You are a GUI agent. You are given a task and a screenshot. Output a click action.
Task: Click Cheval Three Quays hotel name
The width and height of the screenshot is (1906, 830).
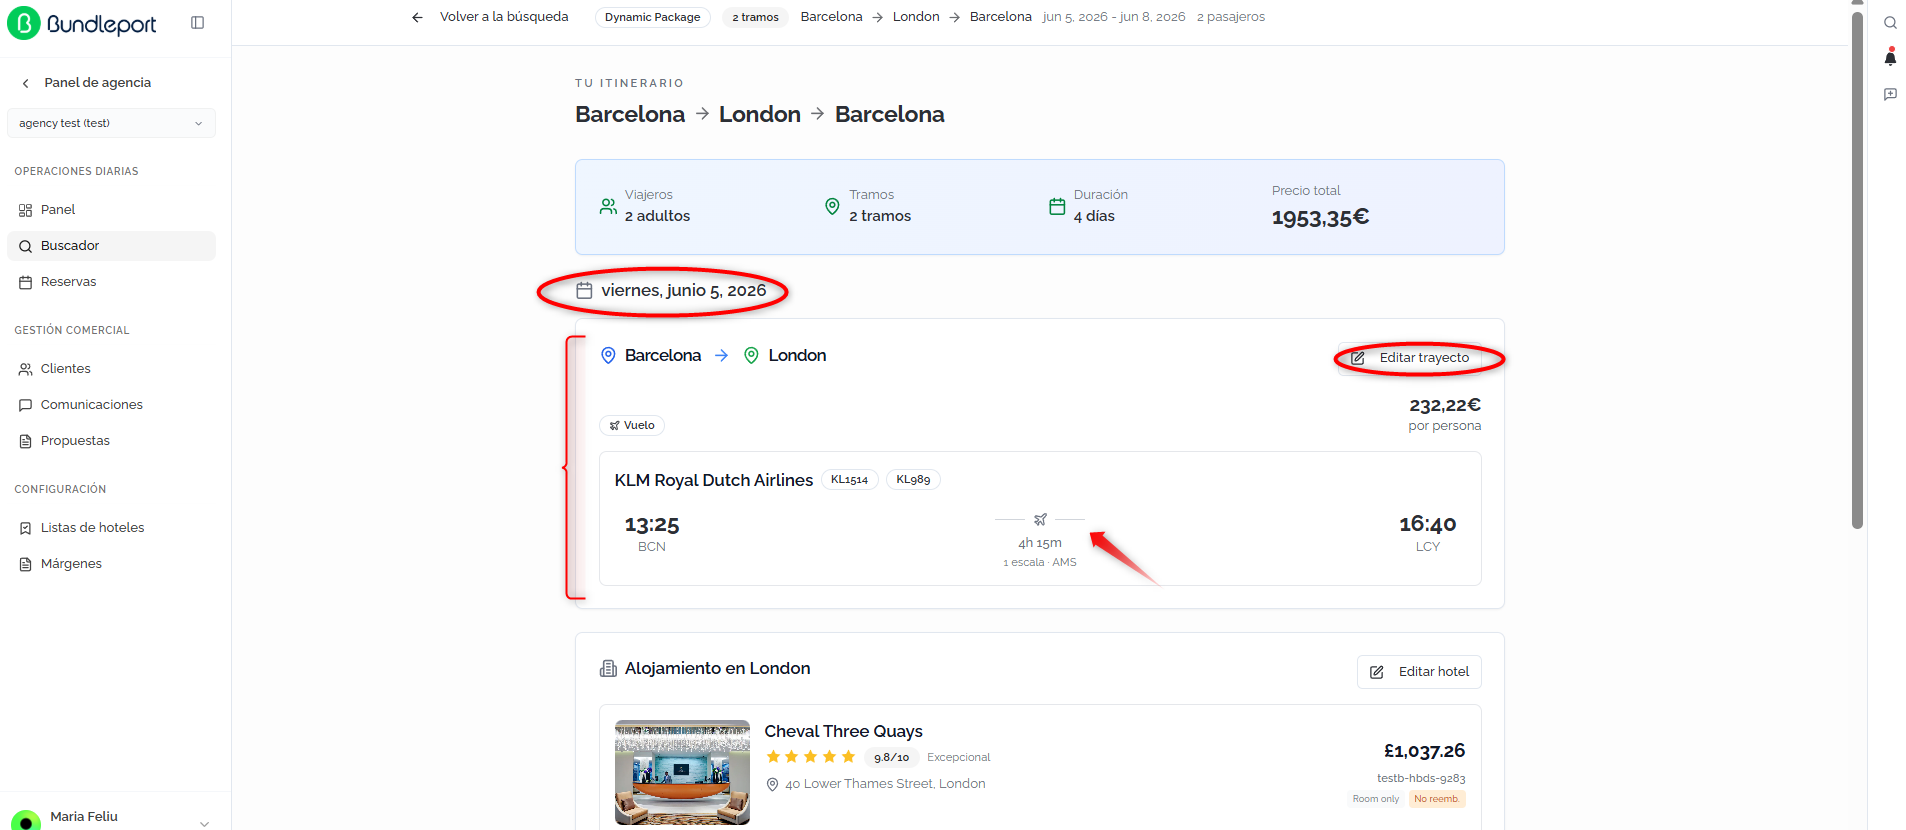[844, 732]
